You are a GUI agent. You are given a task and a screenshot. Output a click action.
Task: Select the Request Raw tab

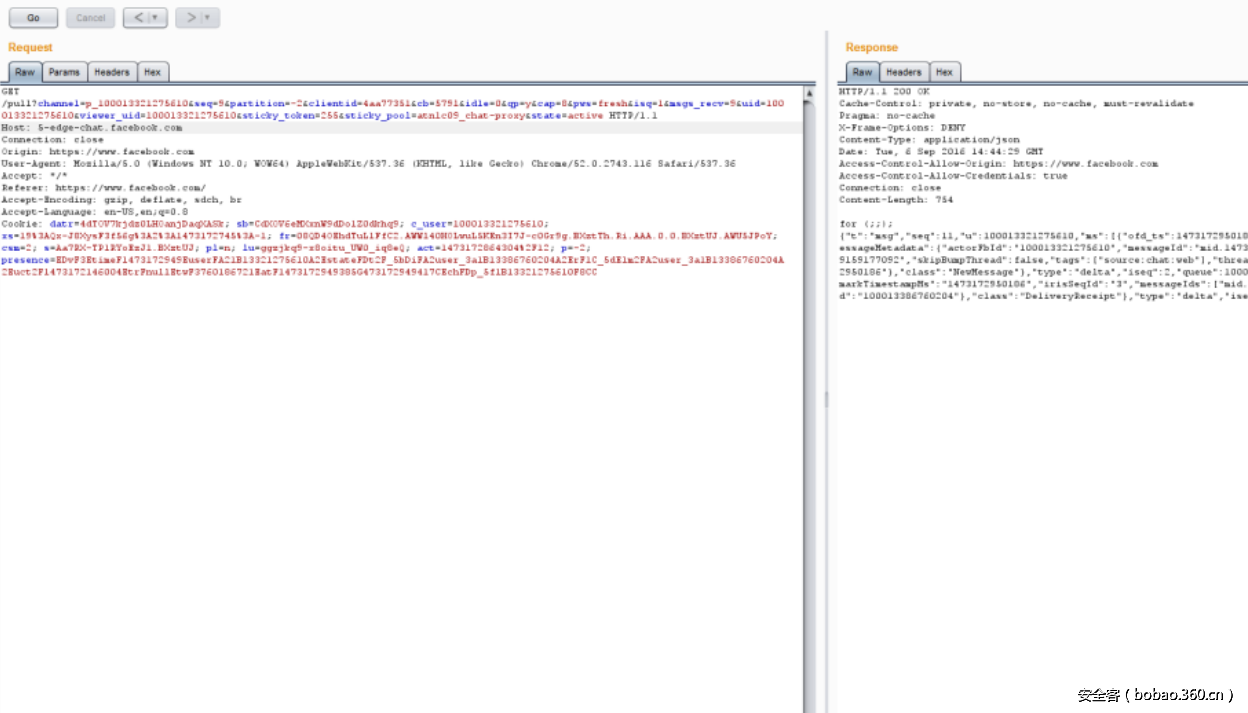pyautogui.click(x=25, y=72)
